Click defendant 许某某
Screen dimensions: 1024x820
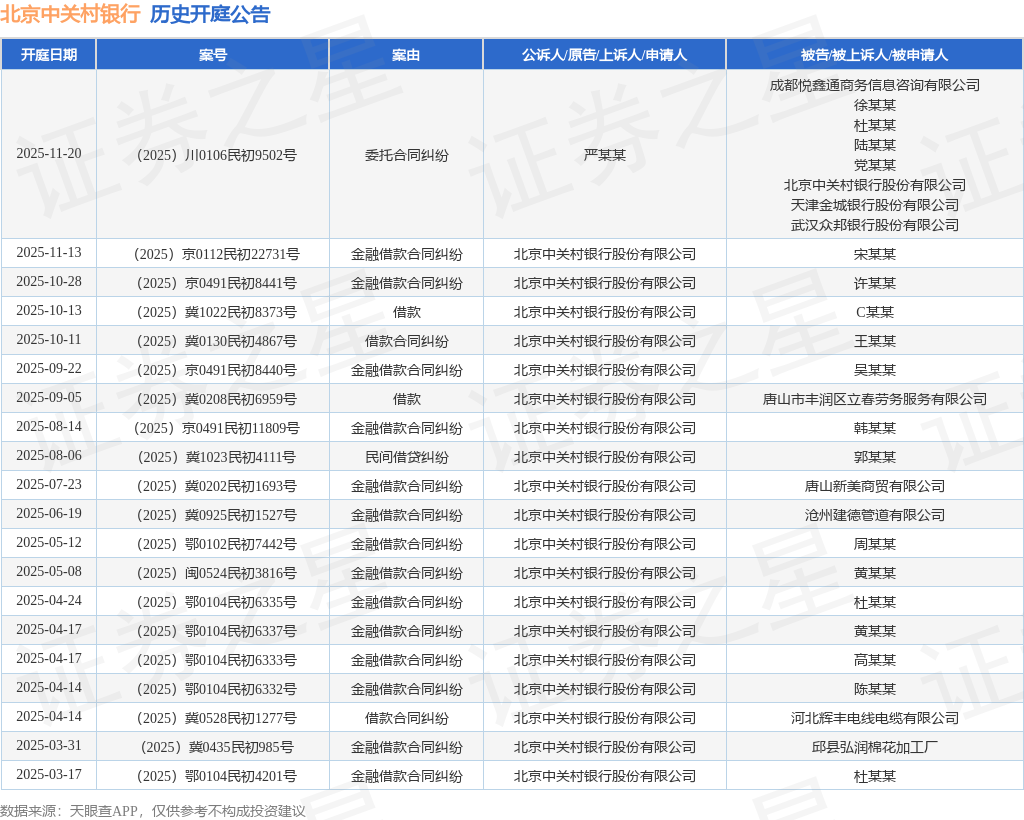tap(874, 283)
